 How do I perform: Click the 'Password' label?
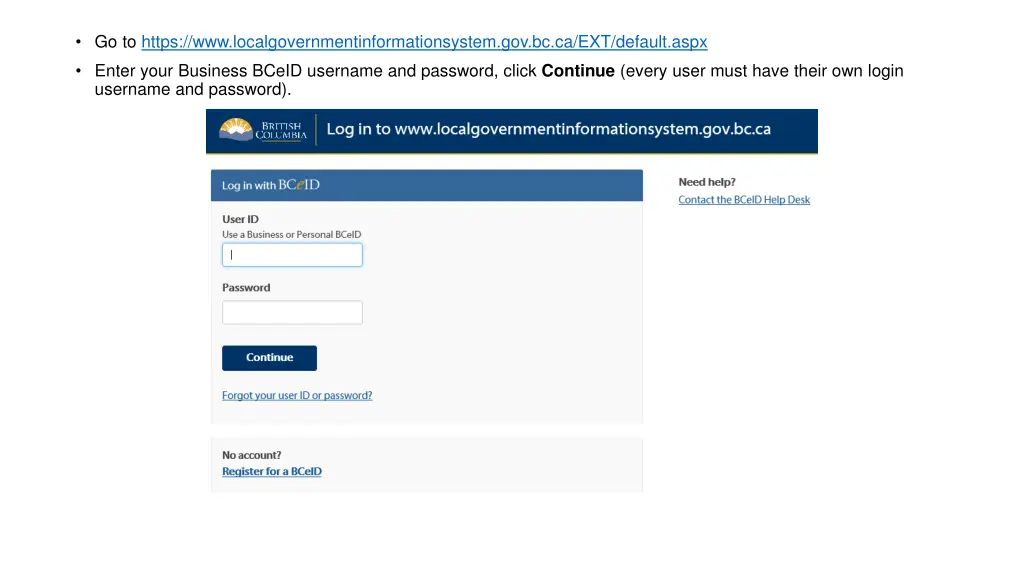point(246,287)
